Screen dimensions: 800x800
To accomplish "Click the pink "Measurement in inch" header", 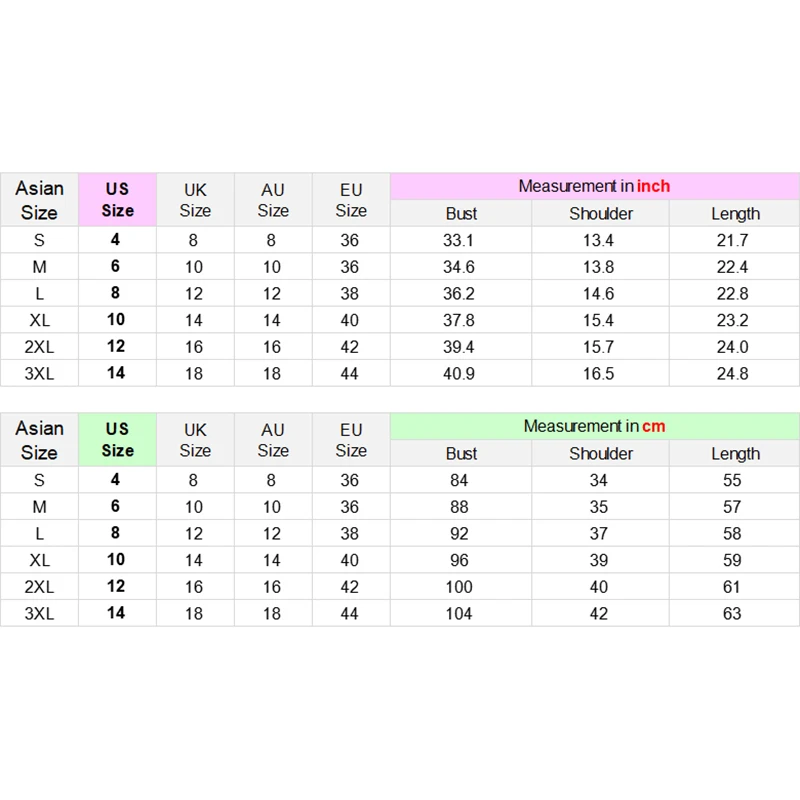I will pos(594,186).
